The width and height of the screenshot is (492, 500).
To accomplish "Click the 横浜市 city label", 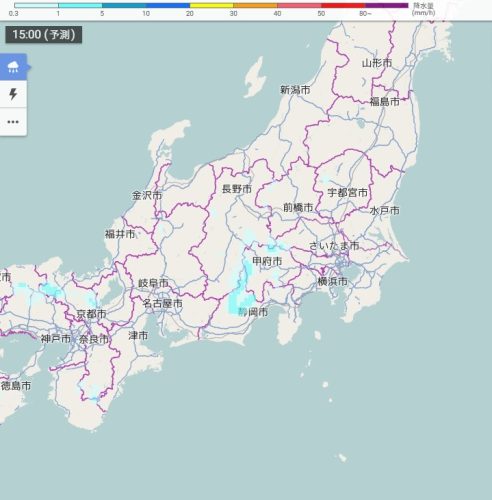I will click(333, 281).
